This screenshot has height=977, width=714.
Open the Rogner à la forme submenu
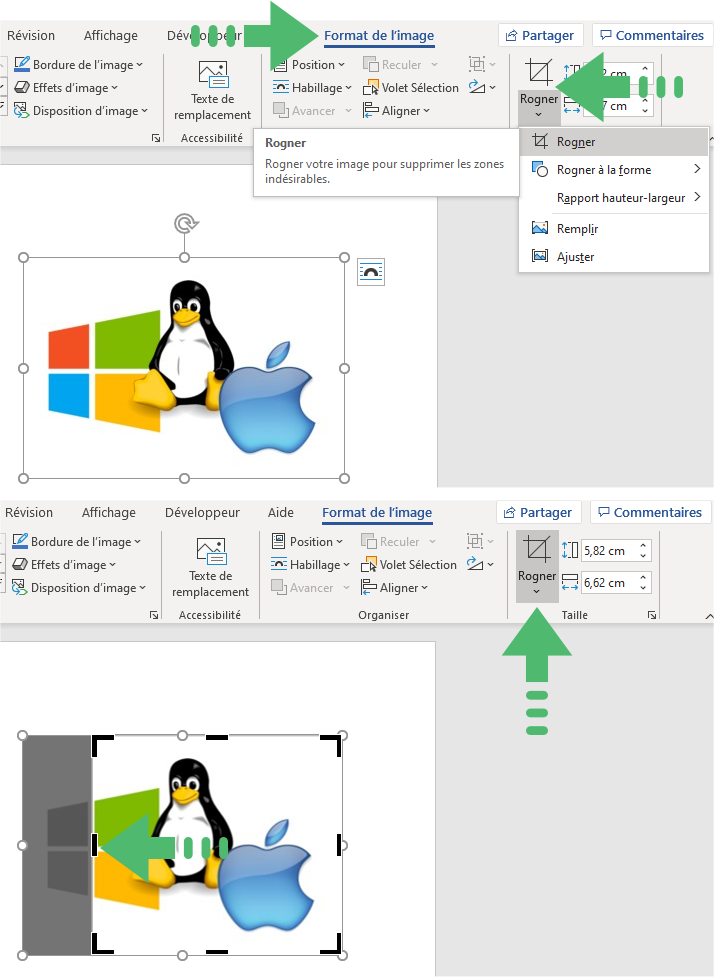614,169
